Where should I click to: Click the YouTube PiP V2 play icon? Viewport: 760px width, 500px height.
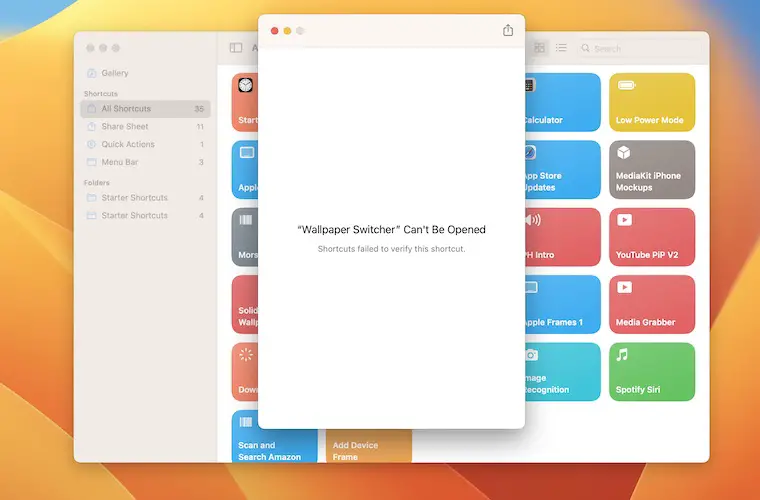(x=624, y=220)
